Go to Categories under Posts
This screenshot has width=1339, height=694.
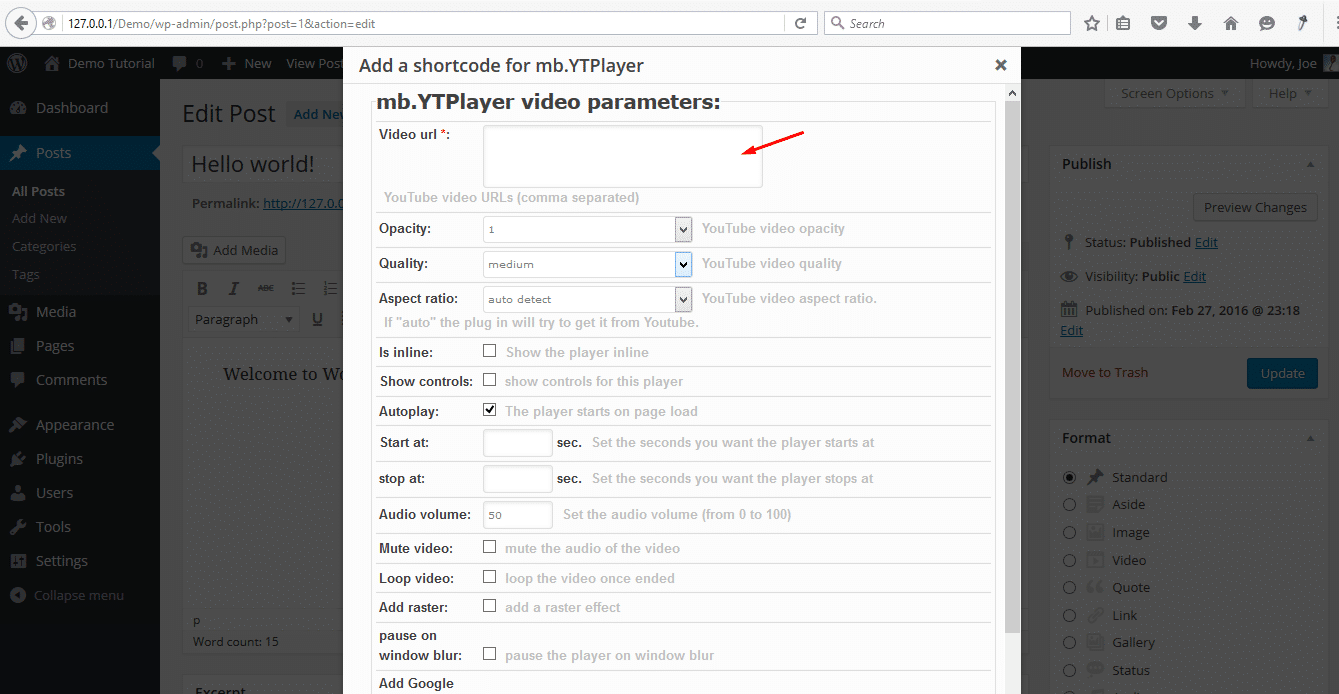(44, 246)
